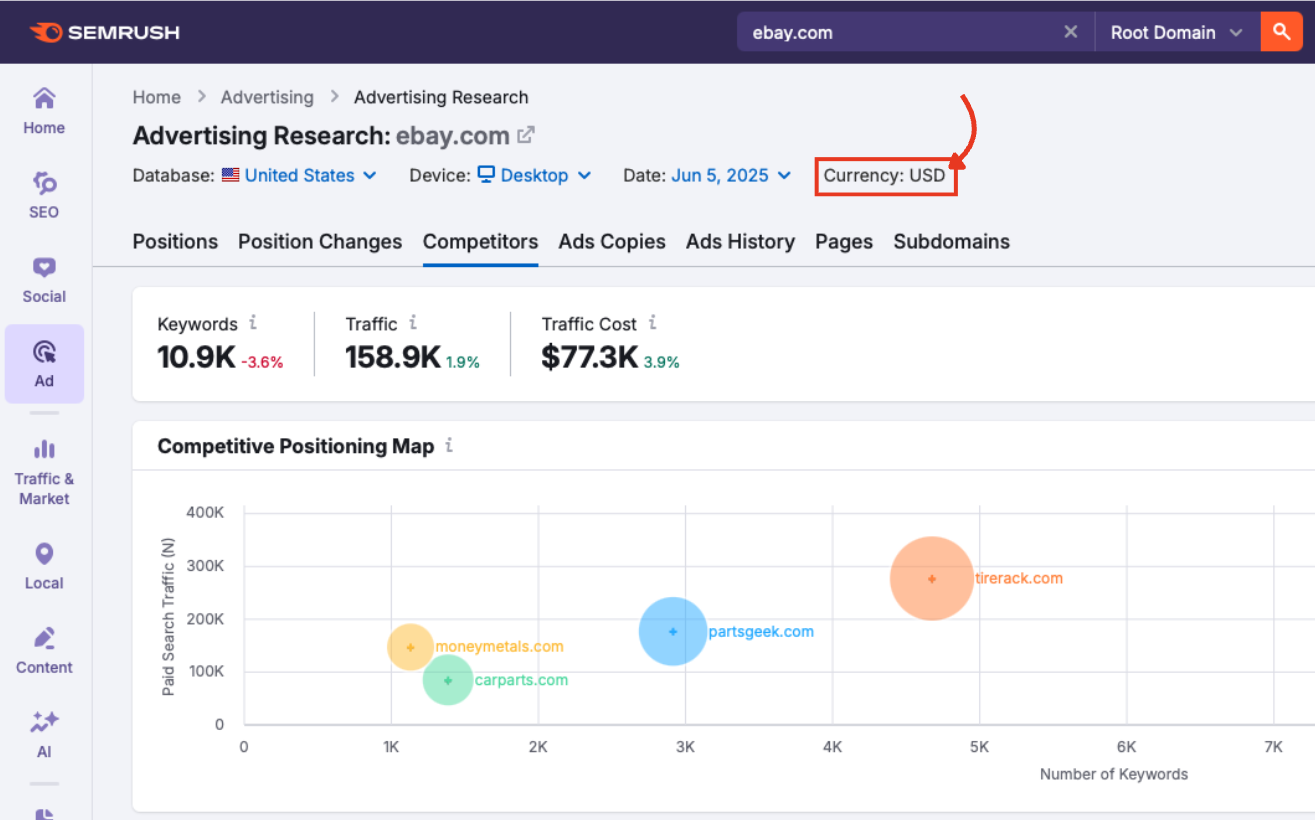Open the AI sidebar section
1315x820 pixels.
coord(44,734)
